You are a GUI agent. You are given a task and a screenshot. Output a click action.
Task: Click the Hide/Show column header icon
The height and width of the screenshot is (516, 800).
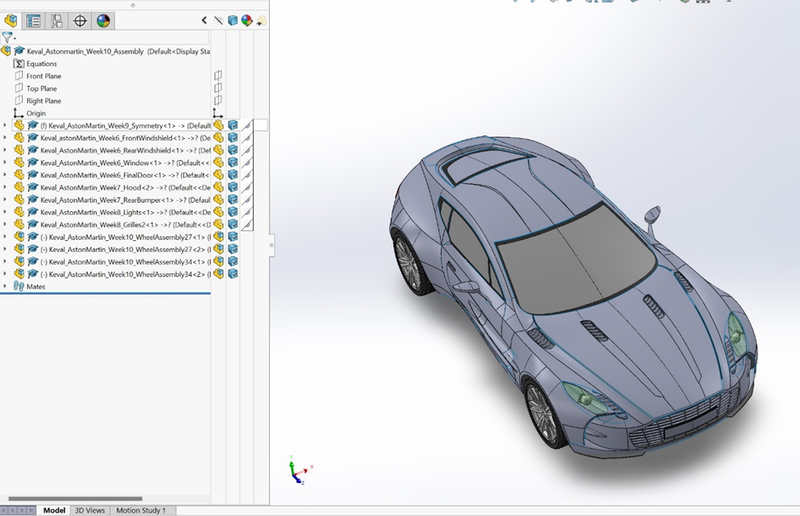point(218,20)
